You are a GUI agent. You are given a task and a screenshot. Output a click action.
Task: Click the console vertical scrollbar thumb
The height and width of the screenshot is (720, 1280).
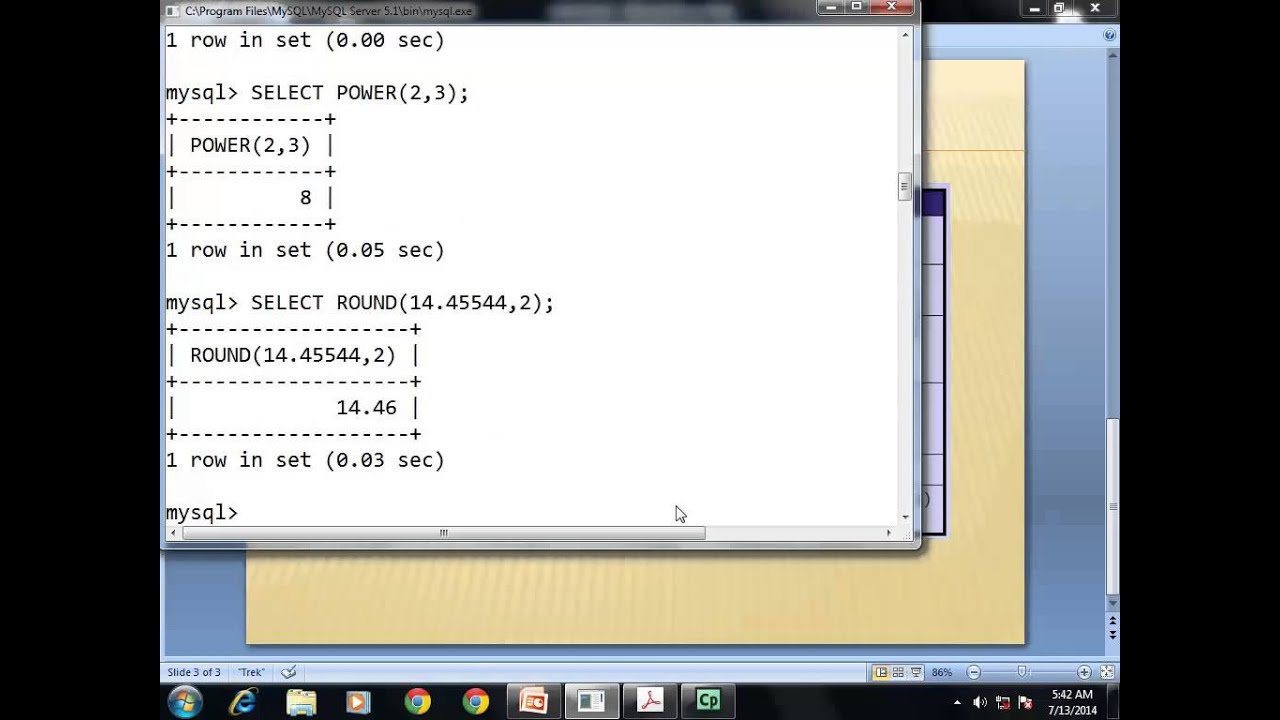click(x=904, y=187)
